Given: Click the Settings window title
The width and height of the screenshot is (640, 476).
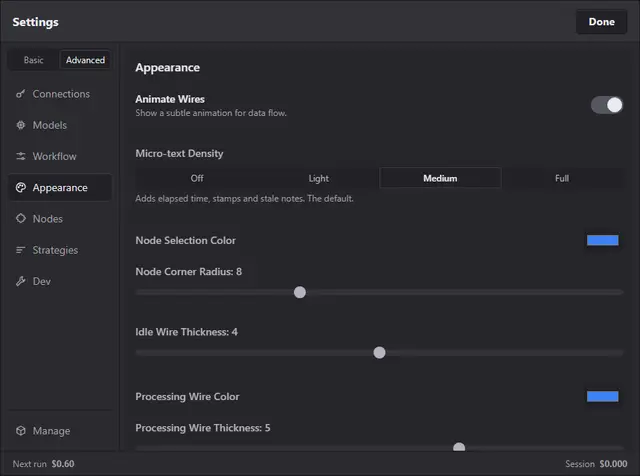Looking at the screenshot, I should tap(36, 22).
